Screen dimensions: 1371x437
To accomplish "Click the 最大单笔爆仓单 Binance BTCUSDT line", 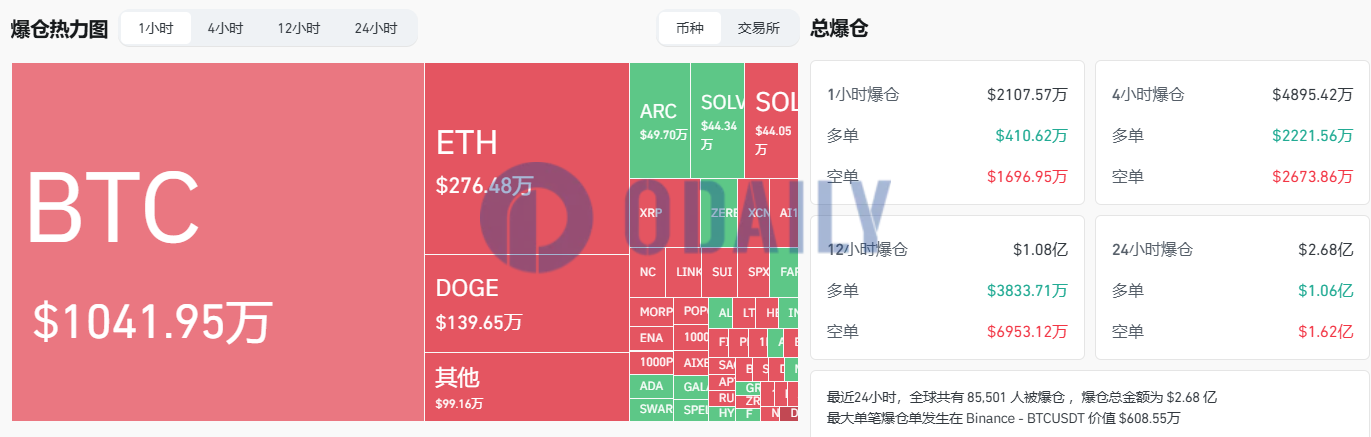I will (1004, 418).
